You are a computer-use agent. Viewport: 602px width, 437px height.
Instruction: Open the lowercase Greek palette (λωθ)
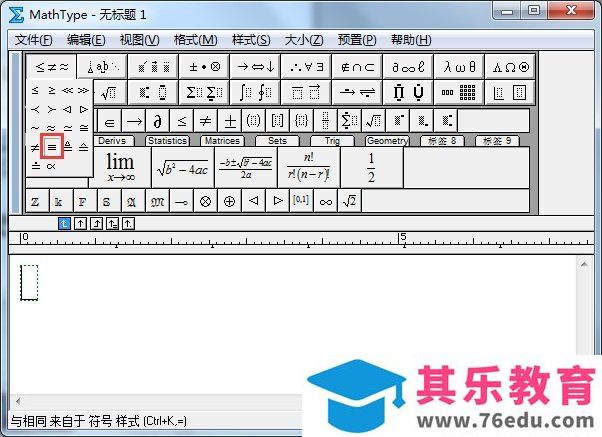pyautogui.click(x=459, y=67)
